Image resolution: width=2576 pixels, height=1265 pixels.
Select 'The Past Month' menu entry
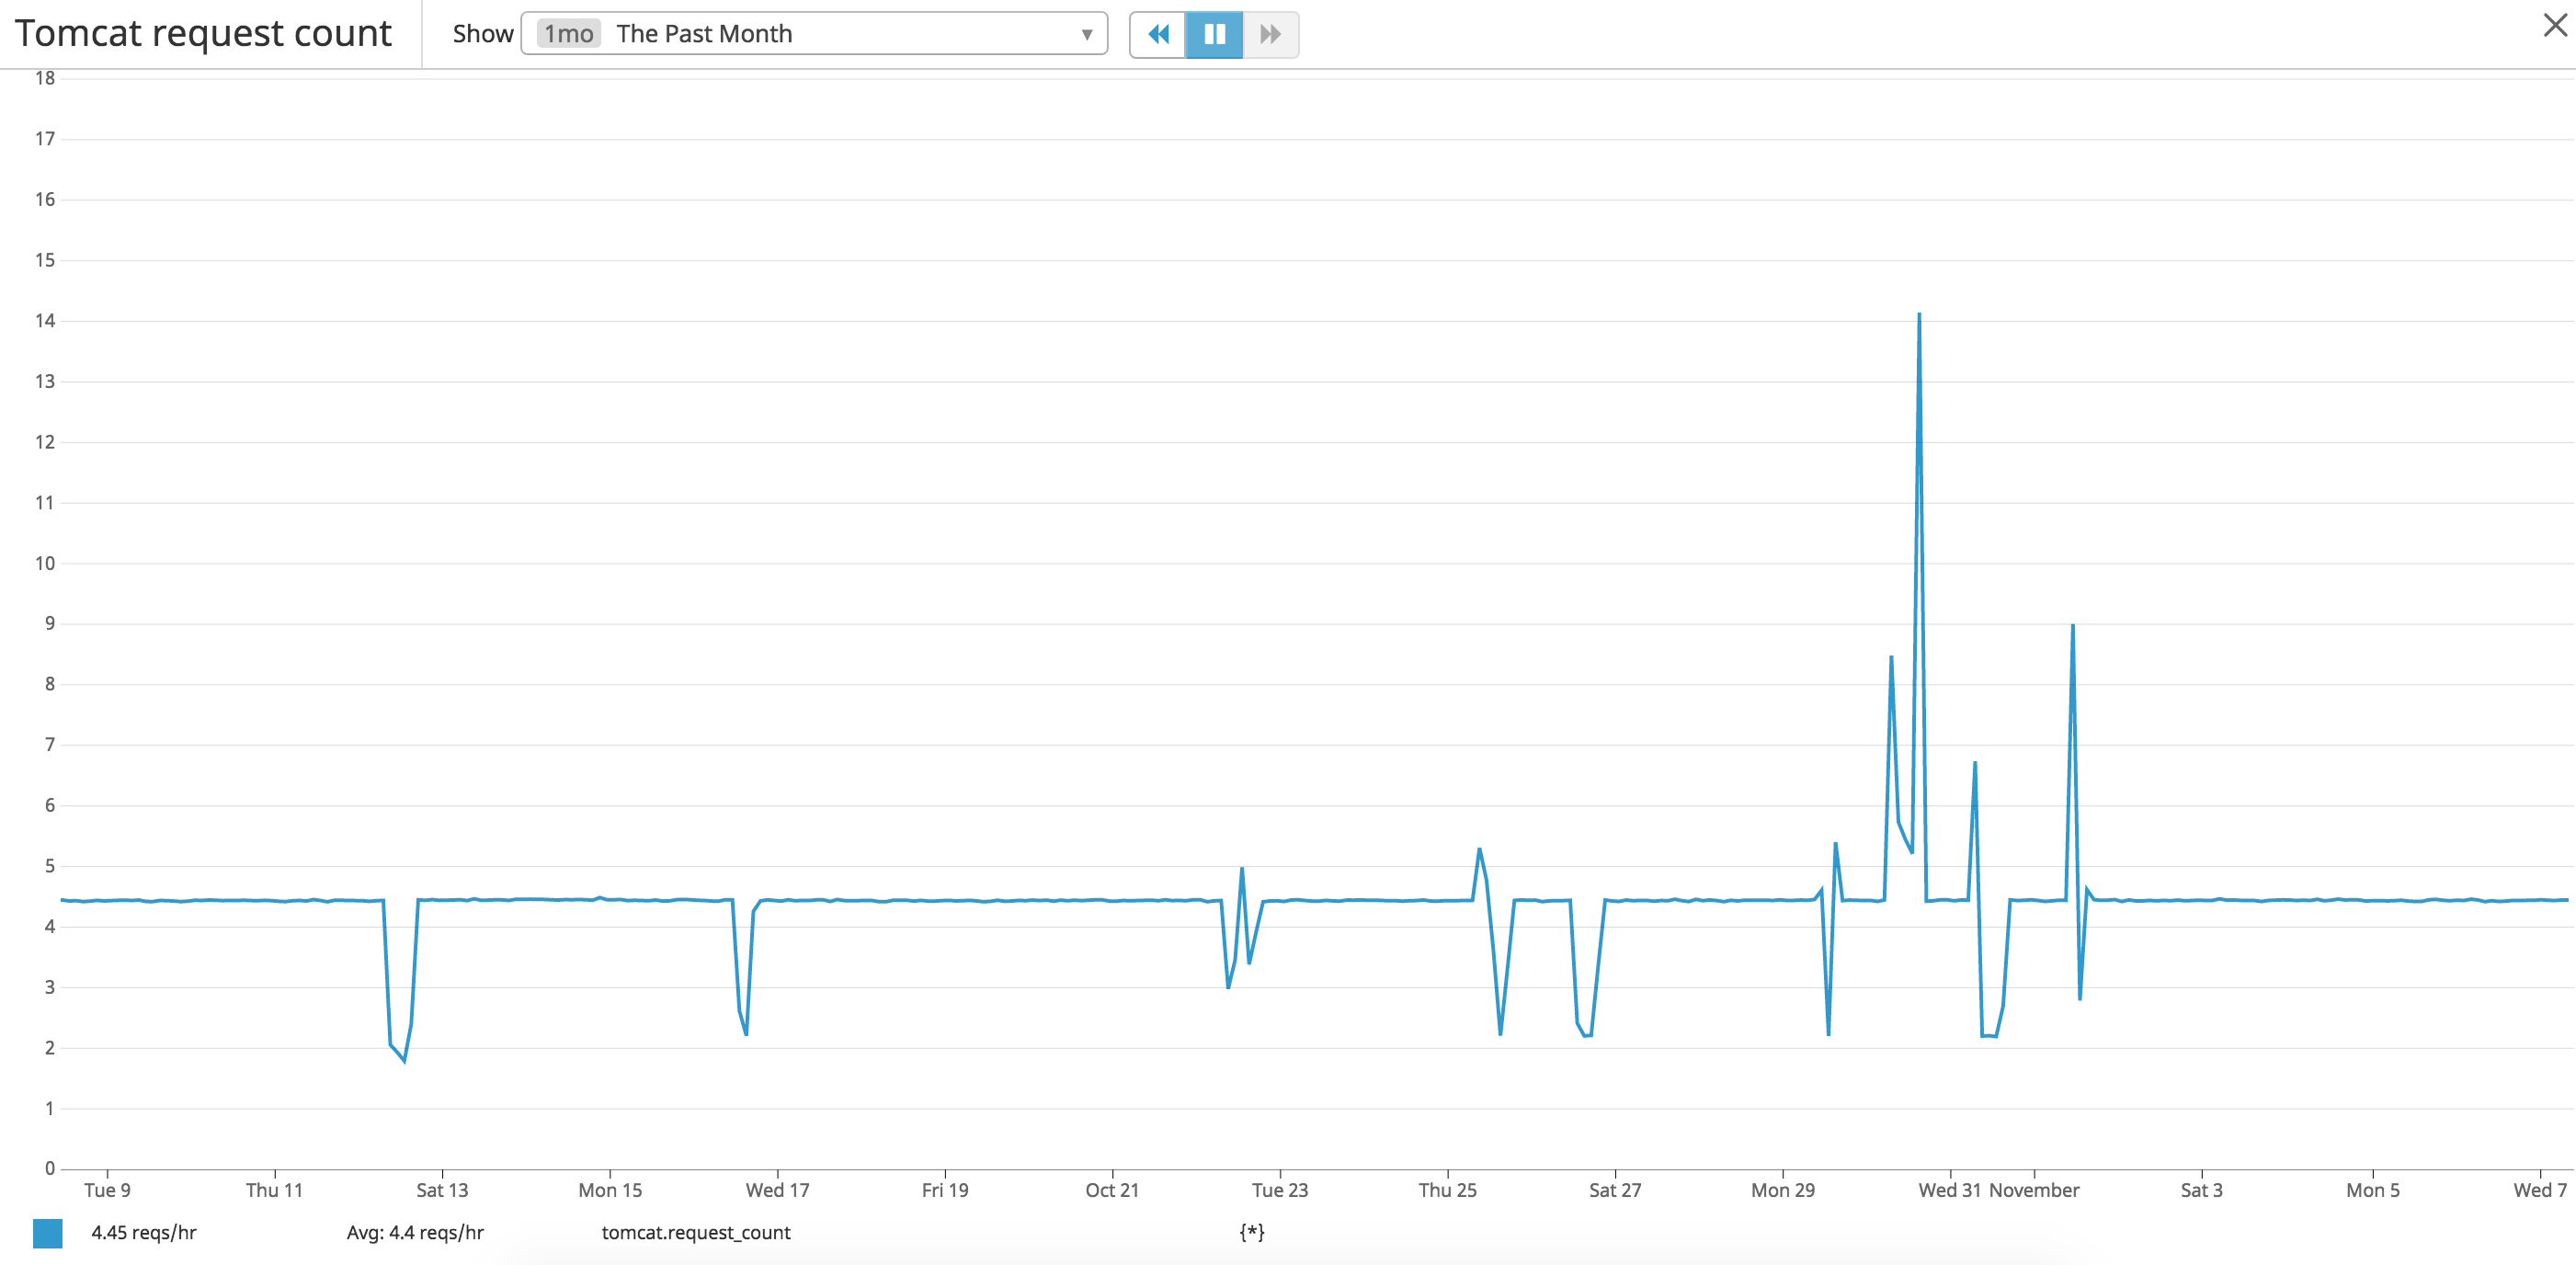tap(705, 33)
